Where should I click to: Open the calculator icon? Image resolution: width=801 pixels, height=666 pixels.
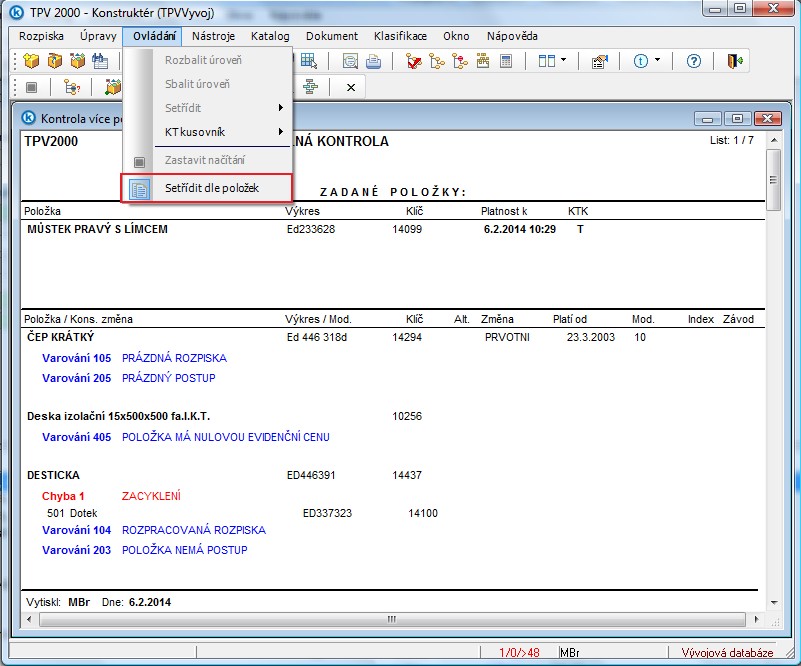(x=506, y=61)
